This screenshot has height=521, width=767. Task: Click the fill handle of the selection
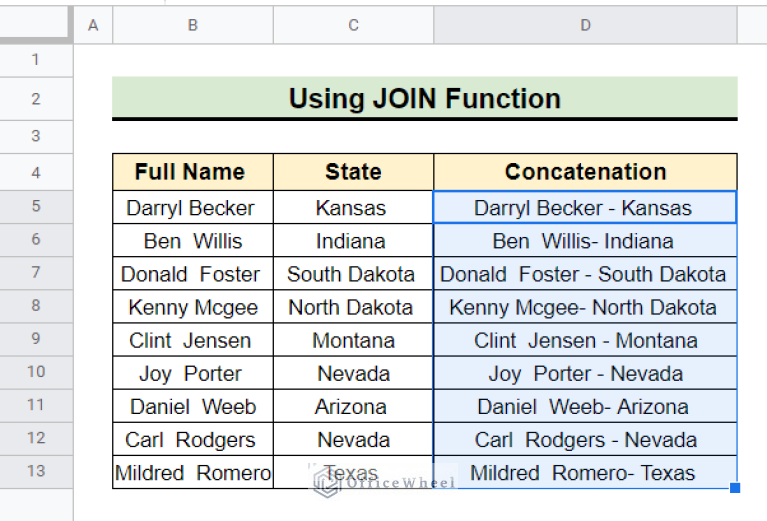(736, 488)
